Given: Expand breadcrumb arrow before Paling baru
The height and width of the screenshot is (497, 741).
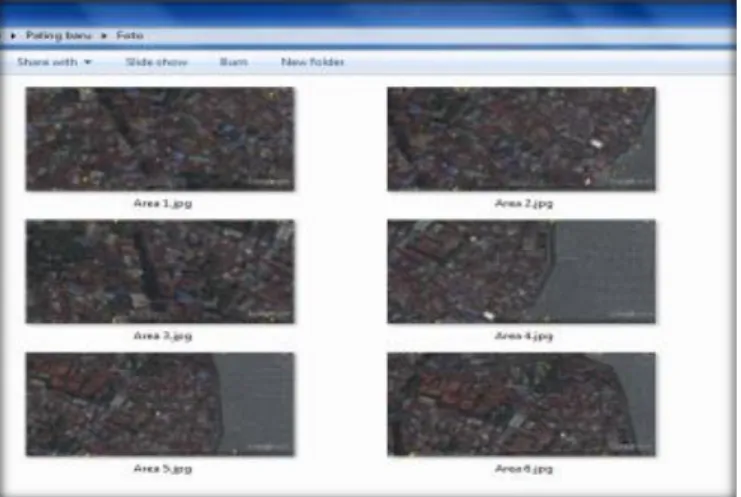Looking at the screenshot, I should pyautogui.click(x=13, y=35).
